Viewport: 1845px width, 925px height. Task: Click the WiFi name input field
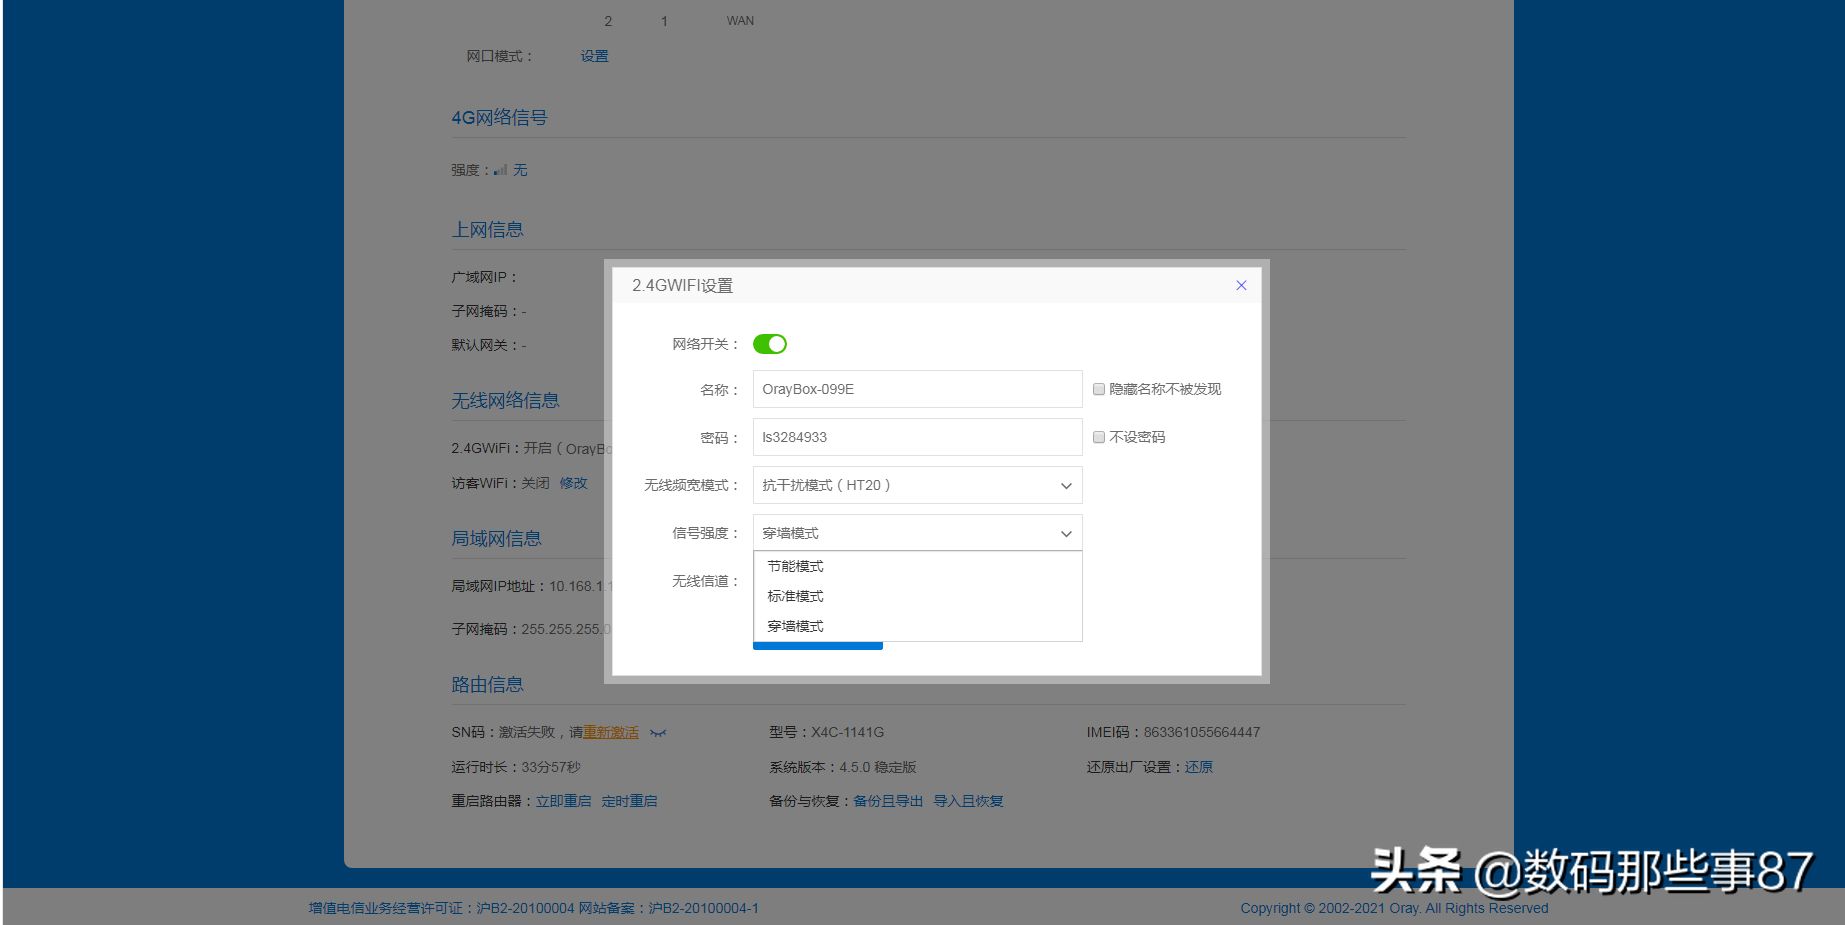tap(916, 389)
